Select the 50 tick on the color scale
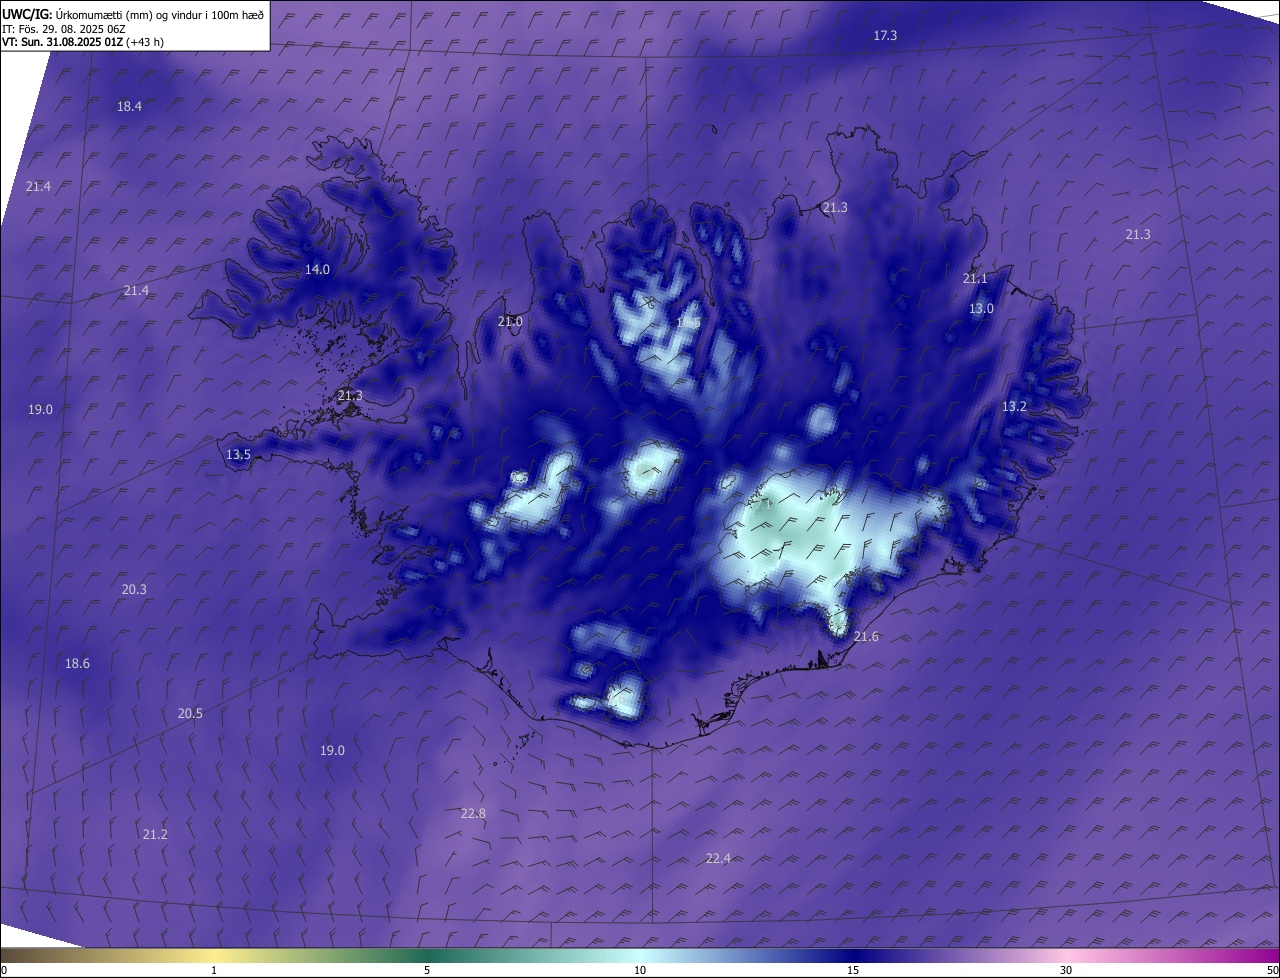 click(x=1272, y=971)
